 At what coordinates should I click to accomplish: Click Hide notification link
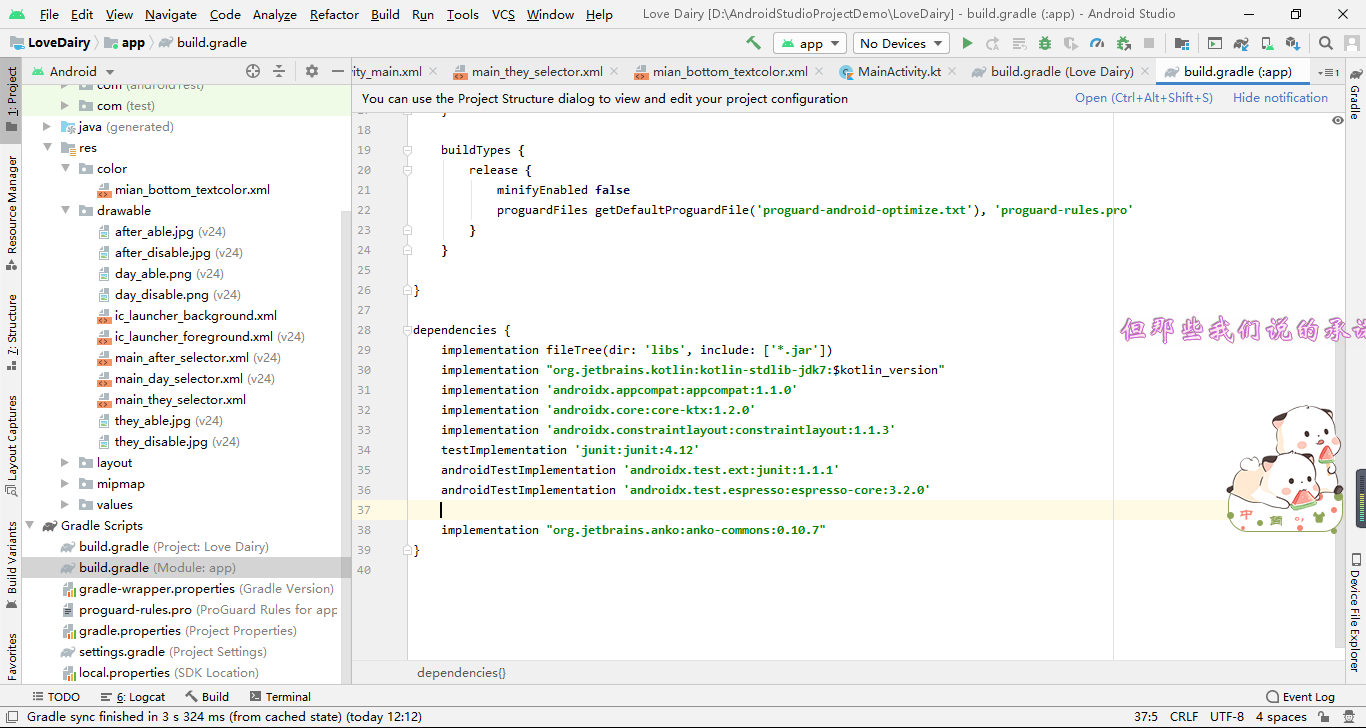(1280, 98)
